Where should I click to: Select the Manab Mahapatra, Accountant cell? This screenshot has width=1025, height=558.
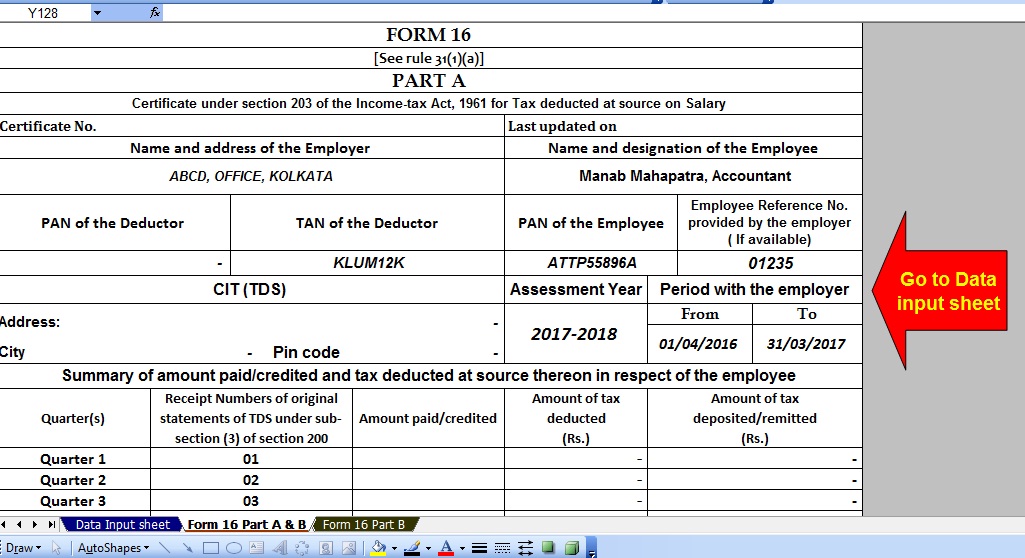point(684,176)
